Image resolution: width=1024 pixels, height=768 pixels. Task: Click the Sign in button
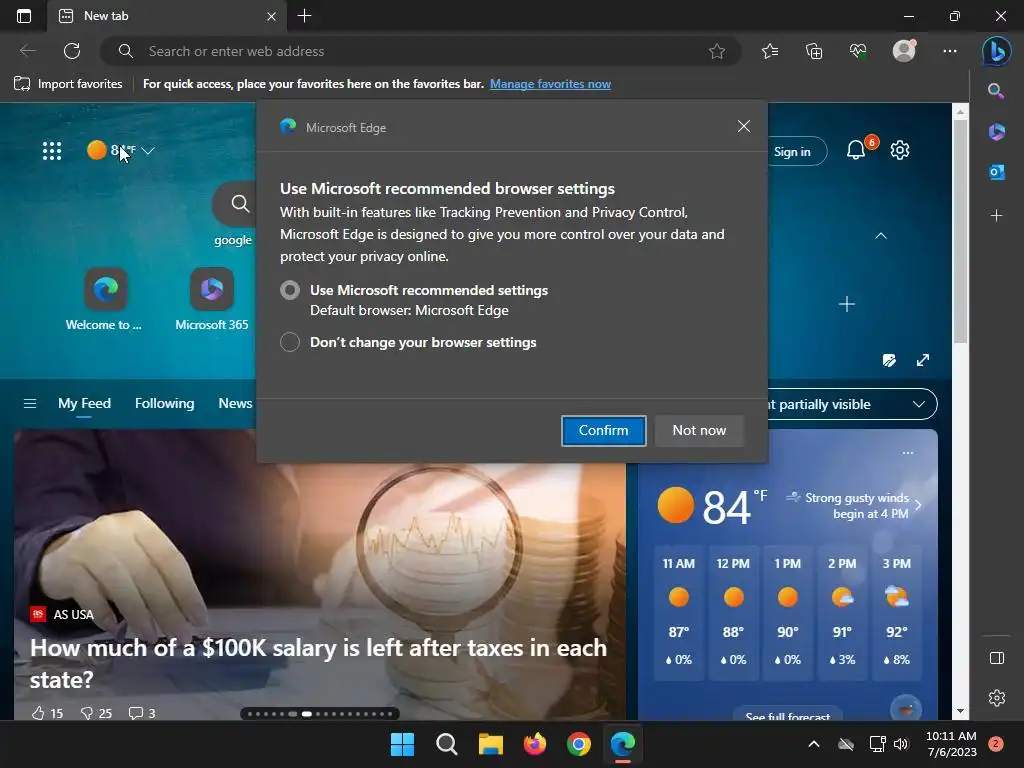click(795, 152)
